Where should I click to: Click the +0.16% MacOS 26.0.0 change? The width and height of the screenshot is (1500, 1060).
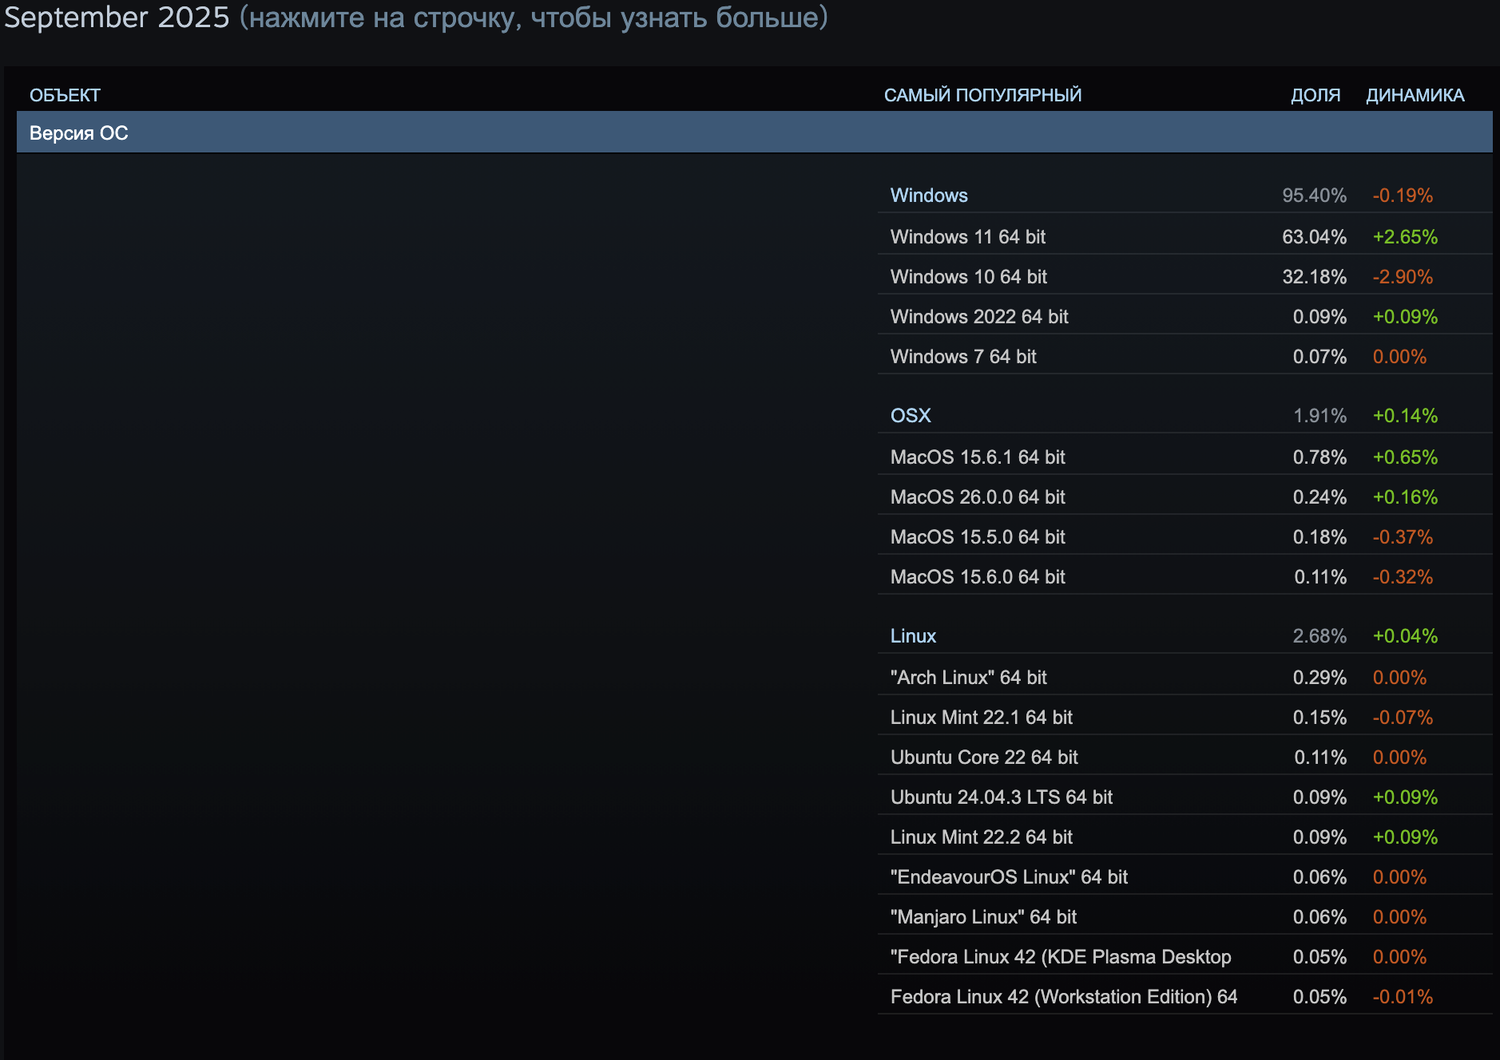[1405, 497]
